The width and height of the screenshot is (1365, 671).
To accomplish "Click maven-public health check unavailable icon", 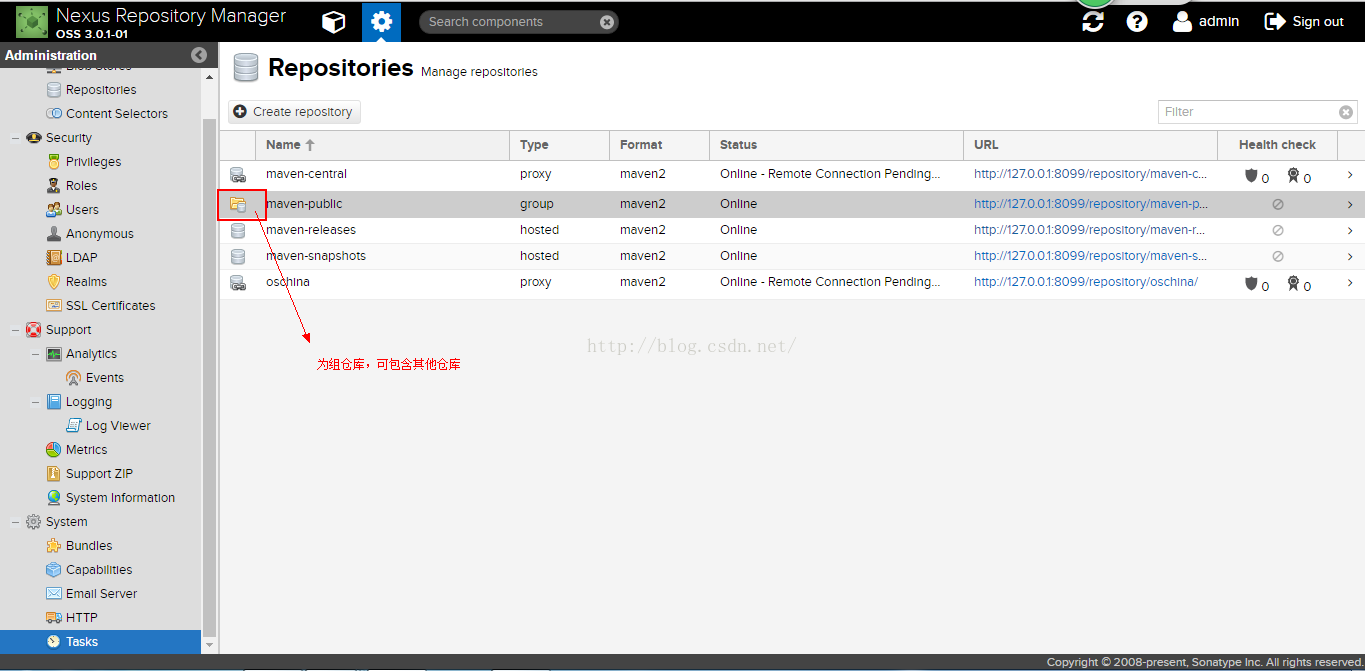I will [x=1278, y=204].
